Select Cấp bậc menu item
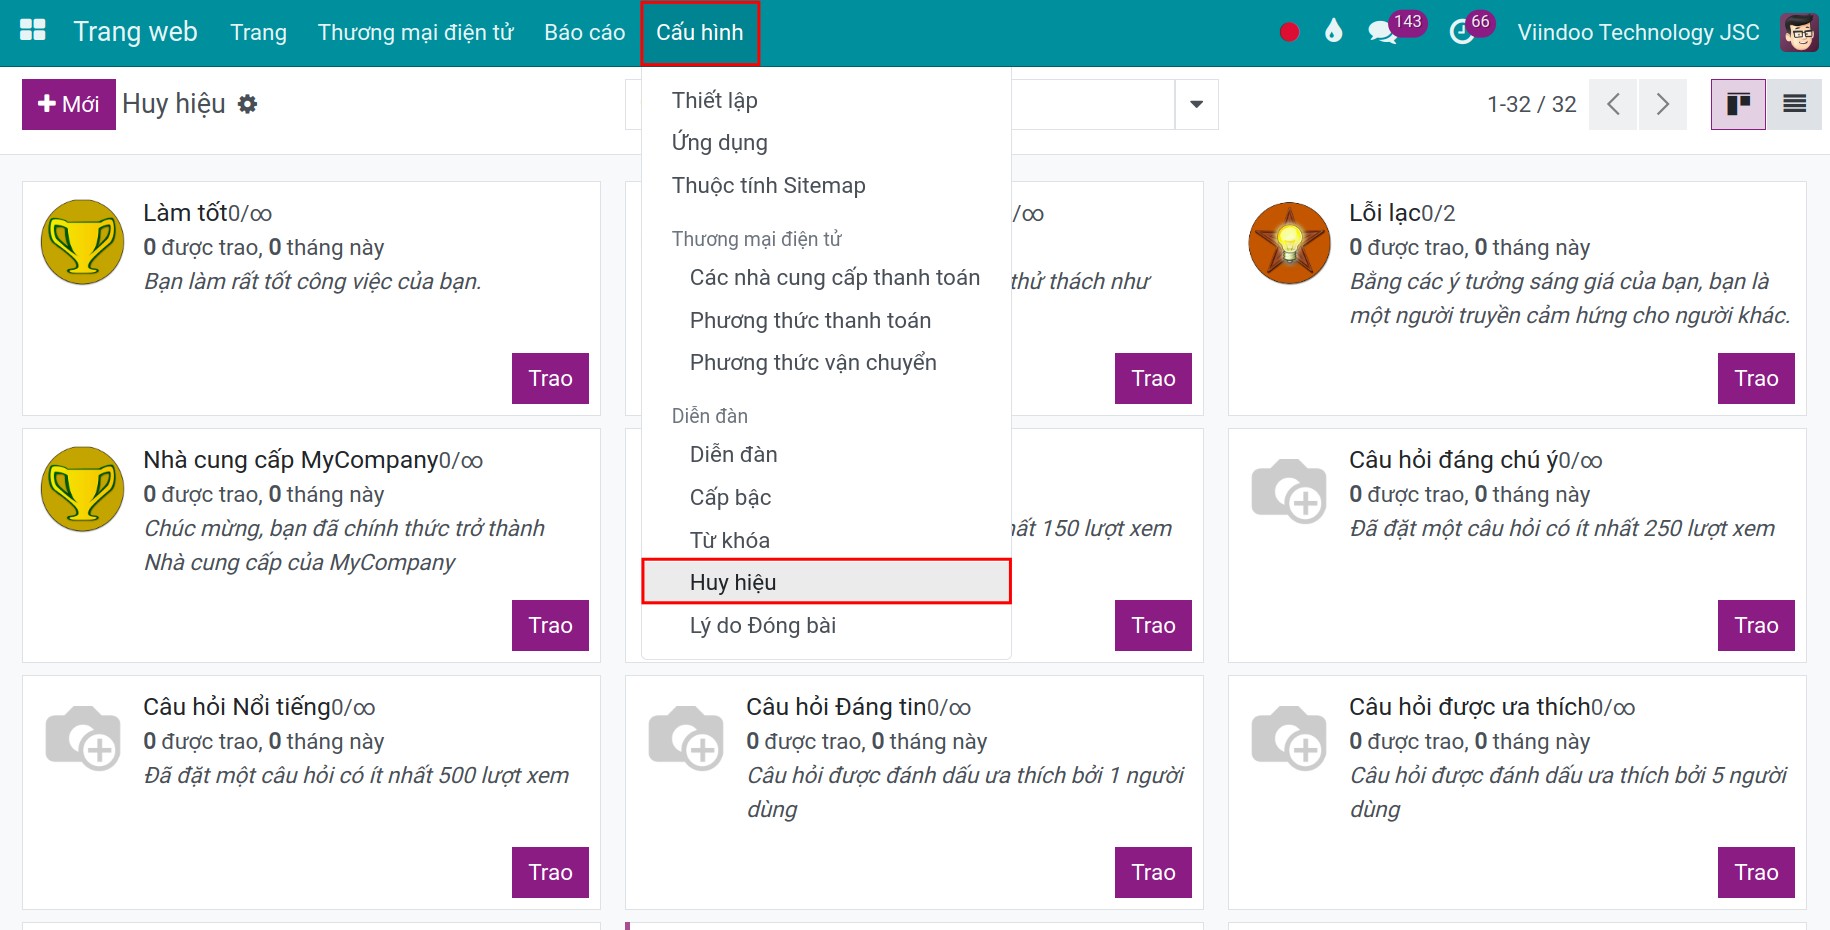Viewport: 1830px width, 930px height. [x=826, y=498]
